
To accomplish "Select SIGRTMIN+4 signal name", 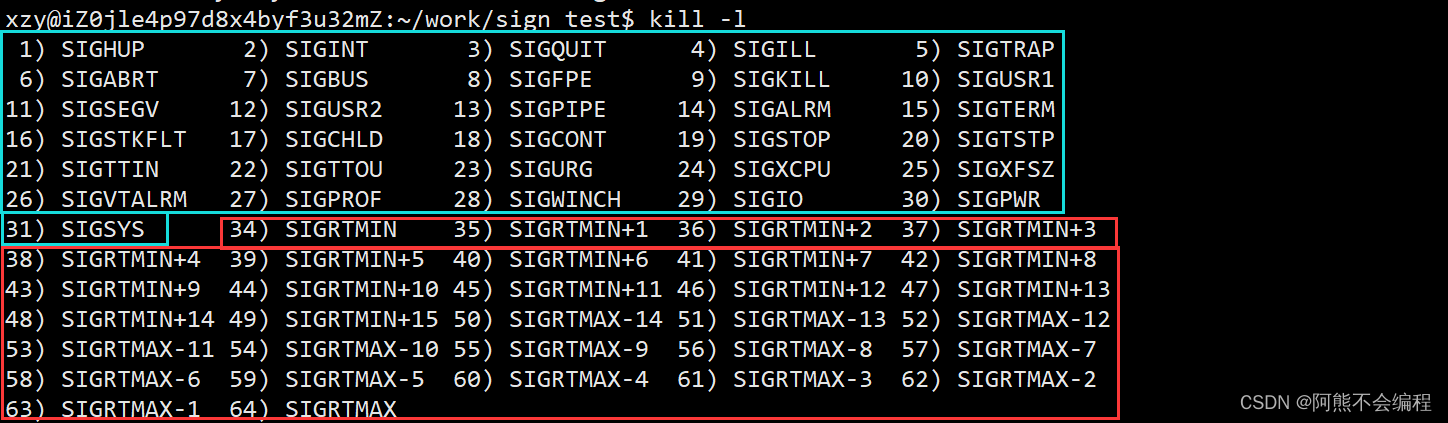I will 131,260.
